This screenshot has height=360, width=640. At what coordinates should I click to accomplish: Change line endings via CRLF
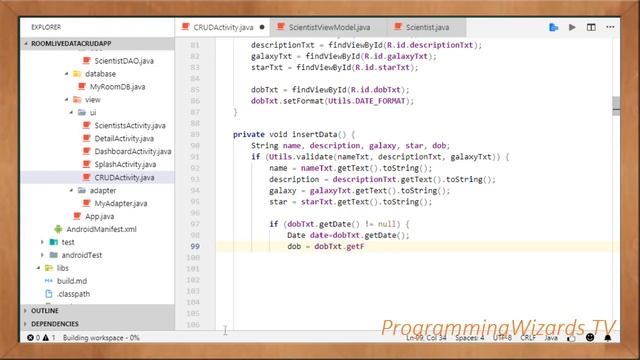(x=528, y=338)
